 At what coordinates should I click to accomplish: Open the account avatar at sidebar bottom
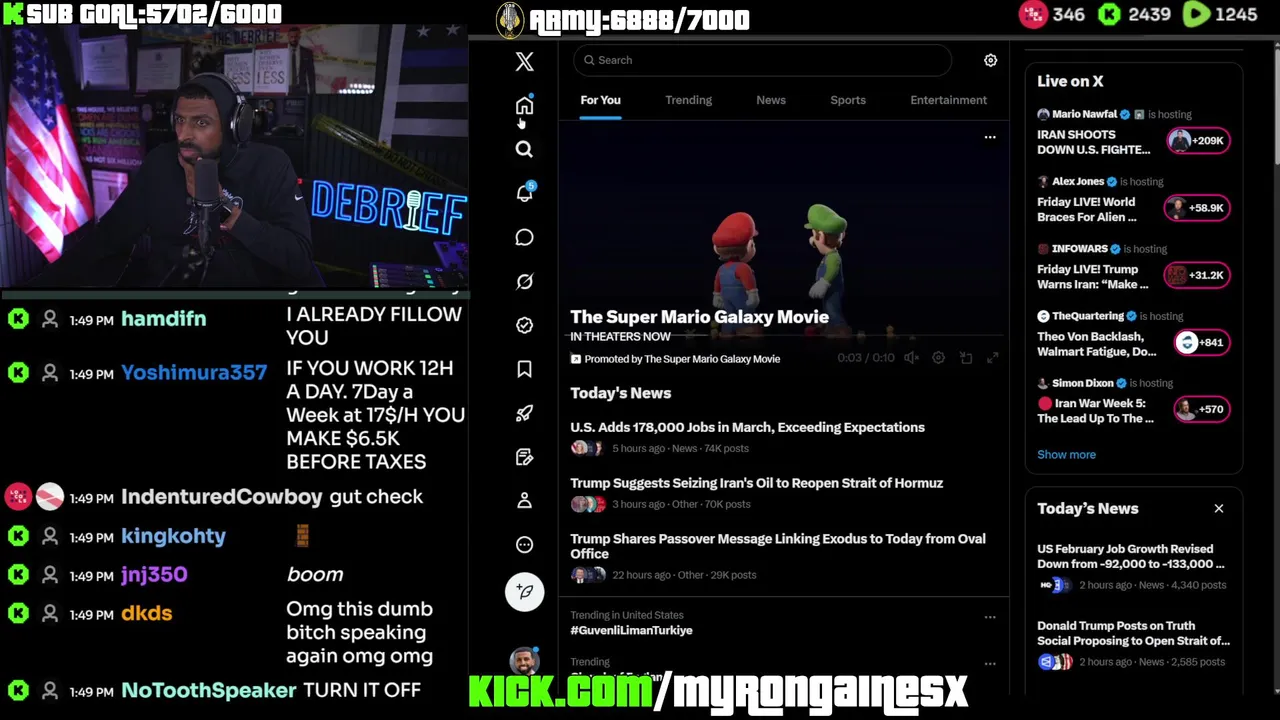click(x=524, y=660)
